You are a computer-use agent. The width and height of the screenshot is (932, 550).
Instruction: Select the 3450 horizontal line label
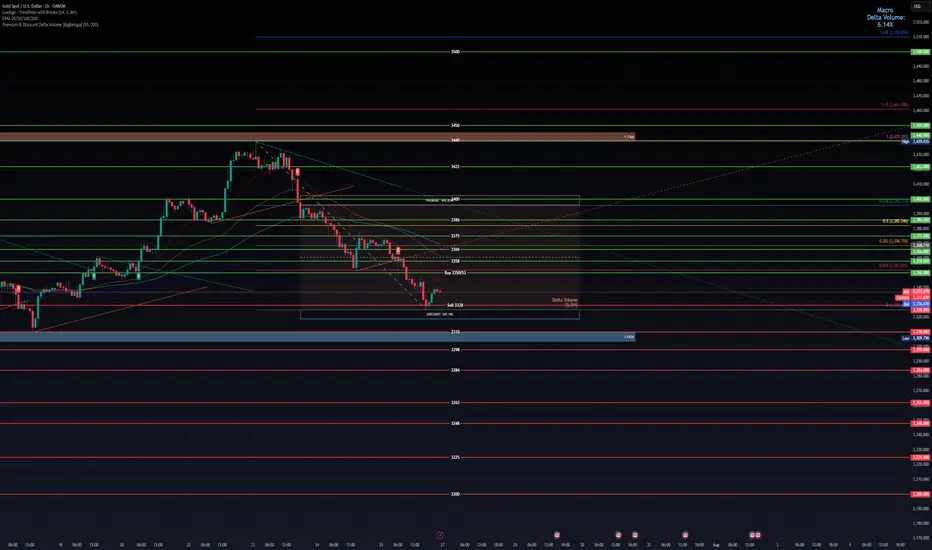point(455,125)
